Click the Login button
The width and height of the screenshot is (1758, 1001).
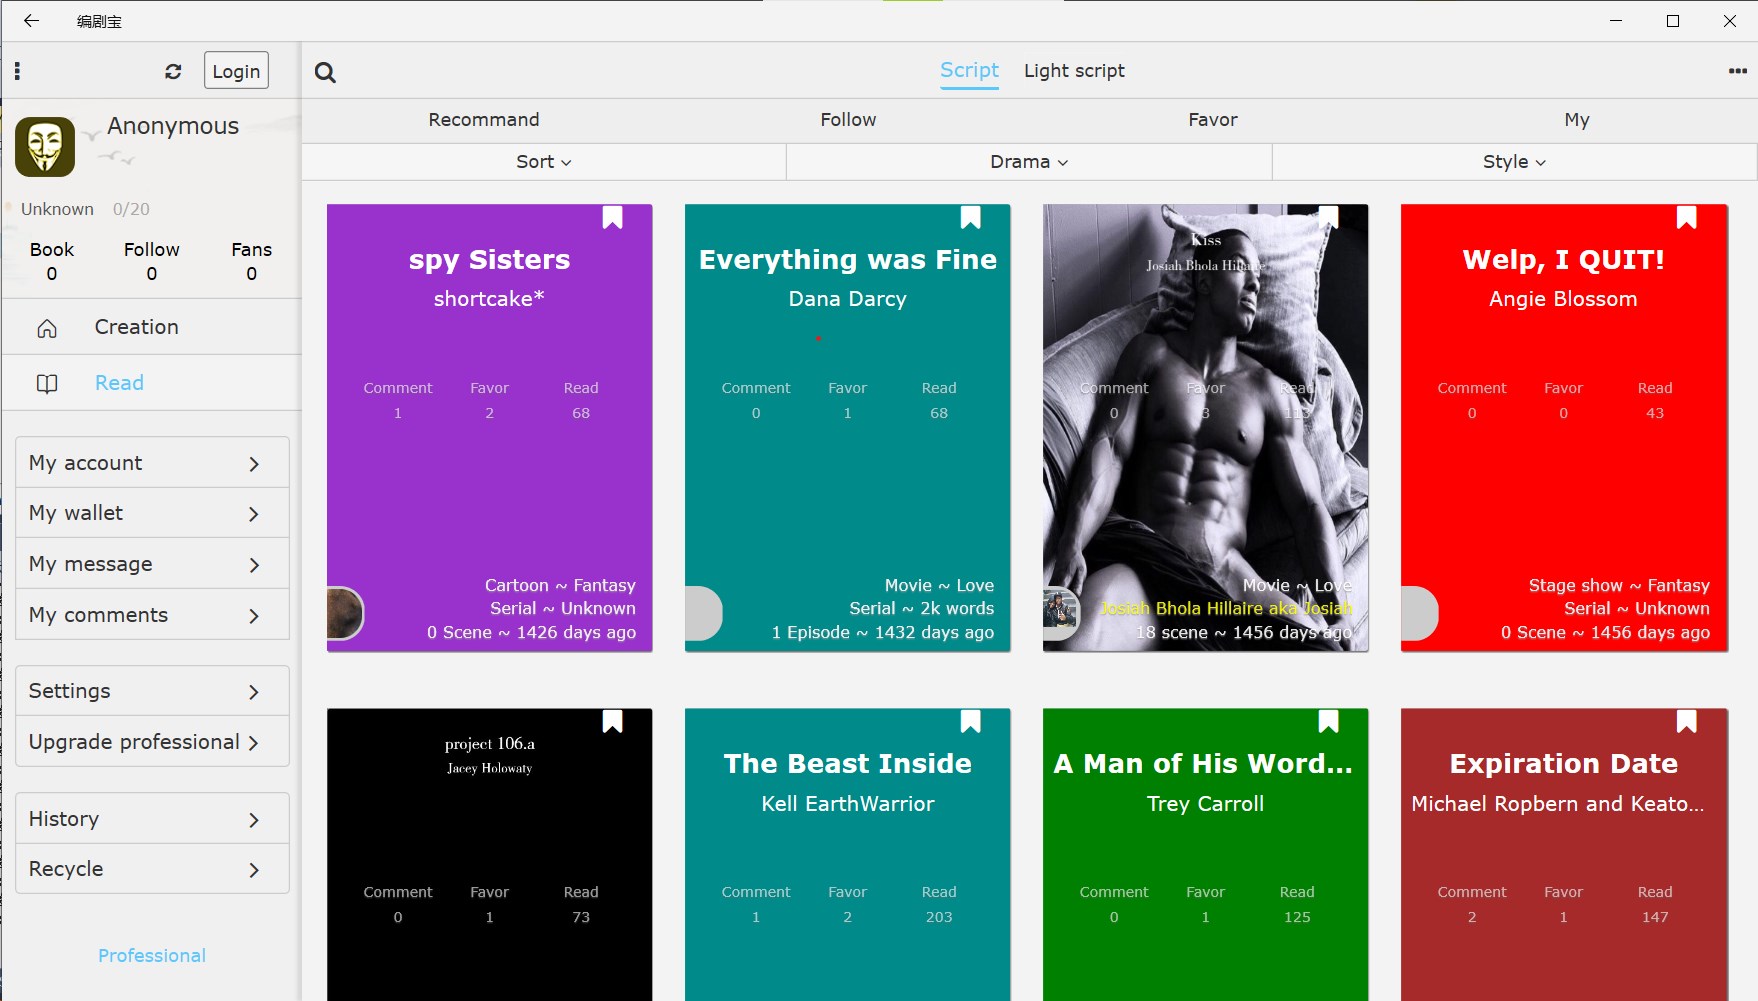click(236, 71)
